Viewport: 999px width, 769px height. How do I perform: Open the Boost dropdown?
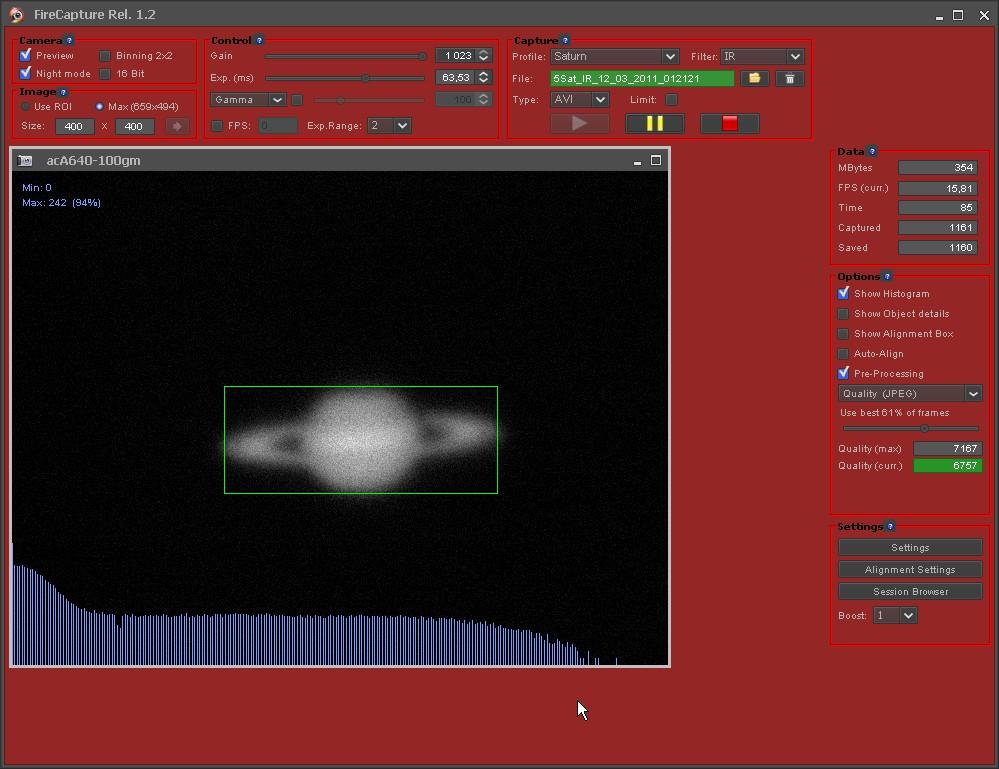(x=895, y=615)
